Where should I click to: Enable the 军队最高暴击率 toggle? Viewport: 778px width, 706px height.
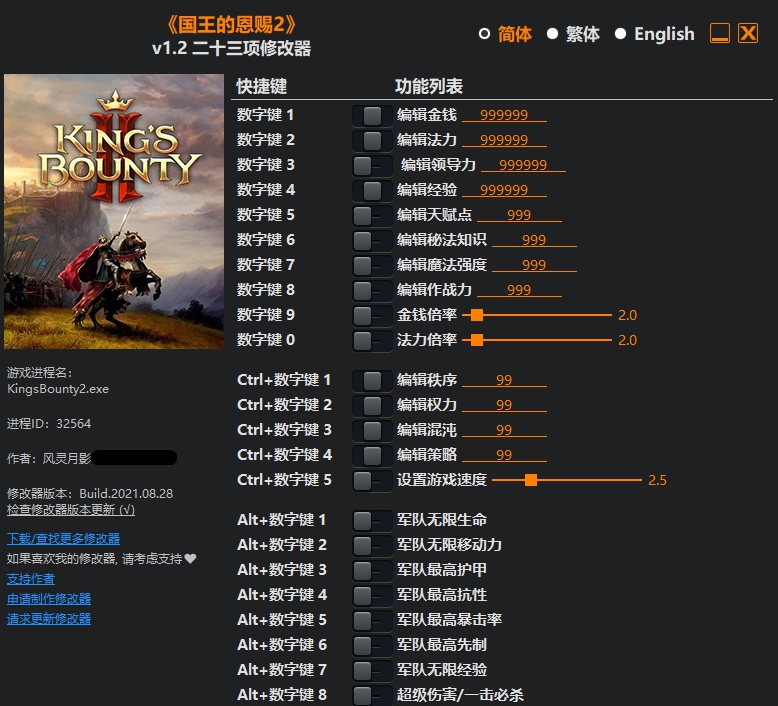click(372, 621)
